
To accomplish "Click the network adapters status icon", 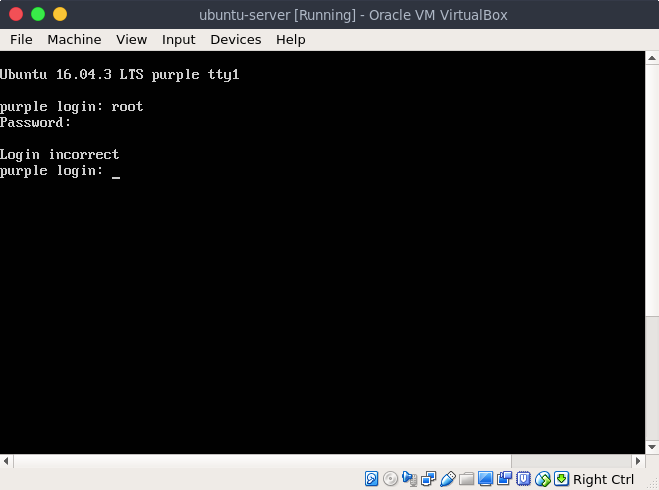I will tap(428, 479).
